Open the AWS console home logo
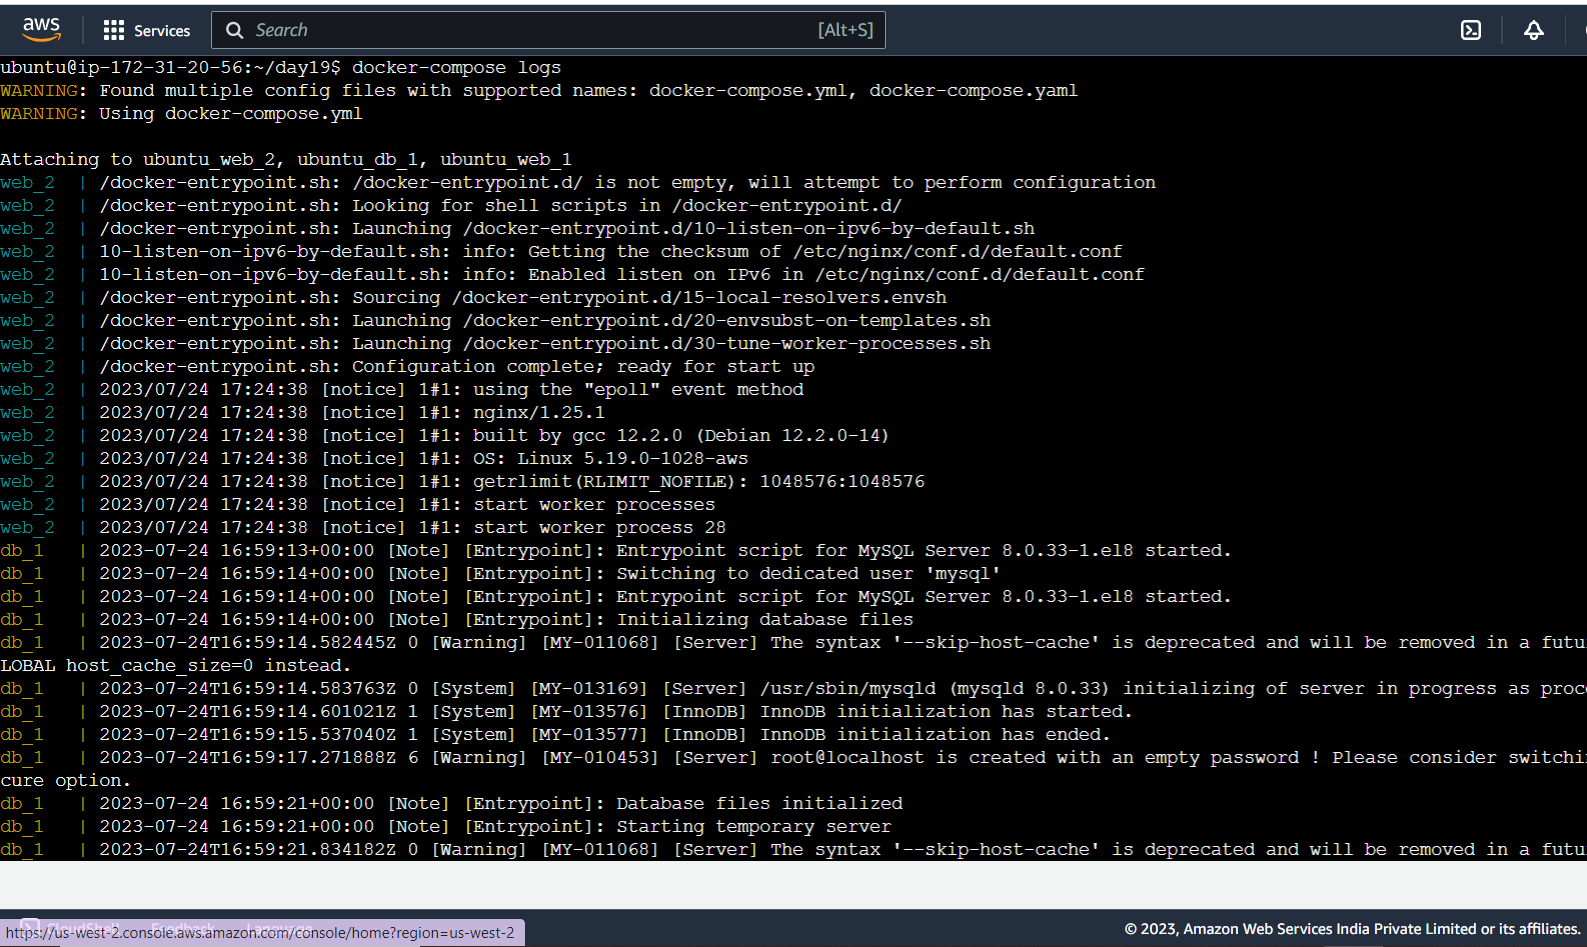The height and width of the screenshot is (947, 1587). click(x=41, y=30)
